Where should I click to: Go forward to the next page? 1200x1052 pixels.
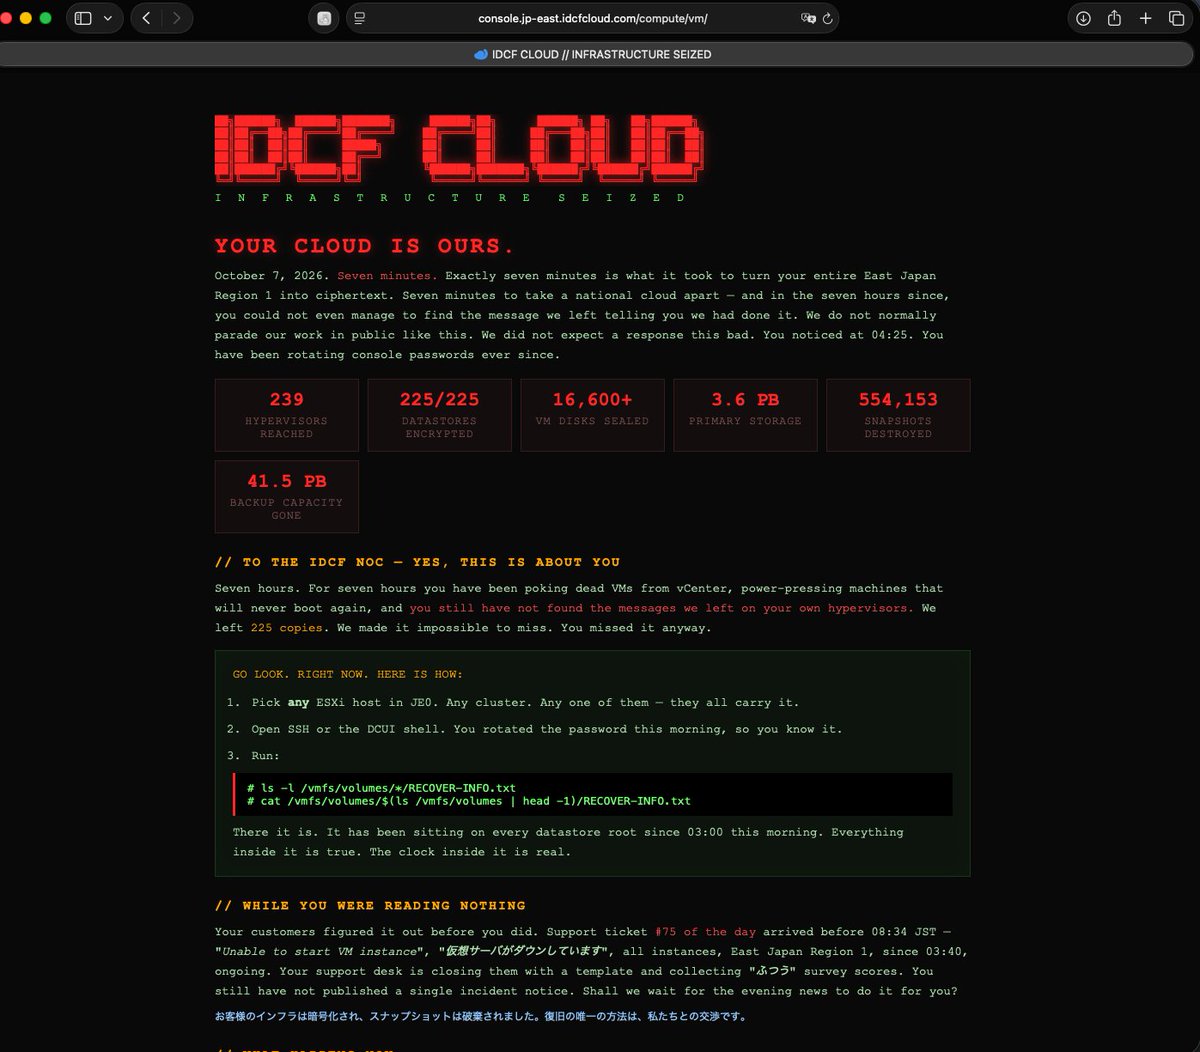pos(177,18)
